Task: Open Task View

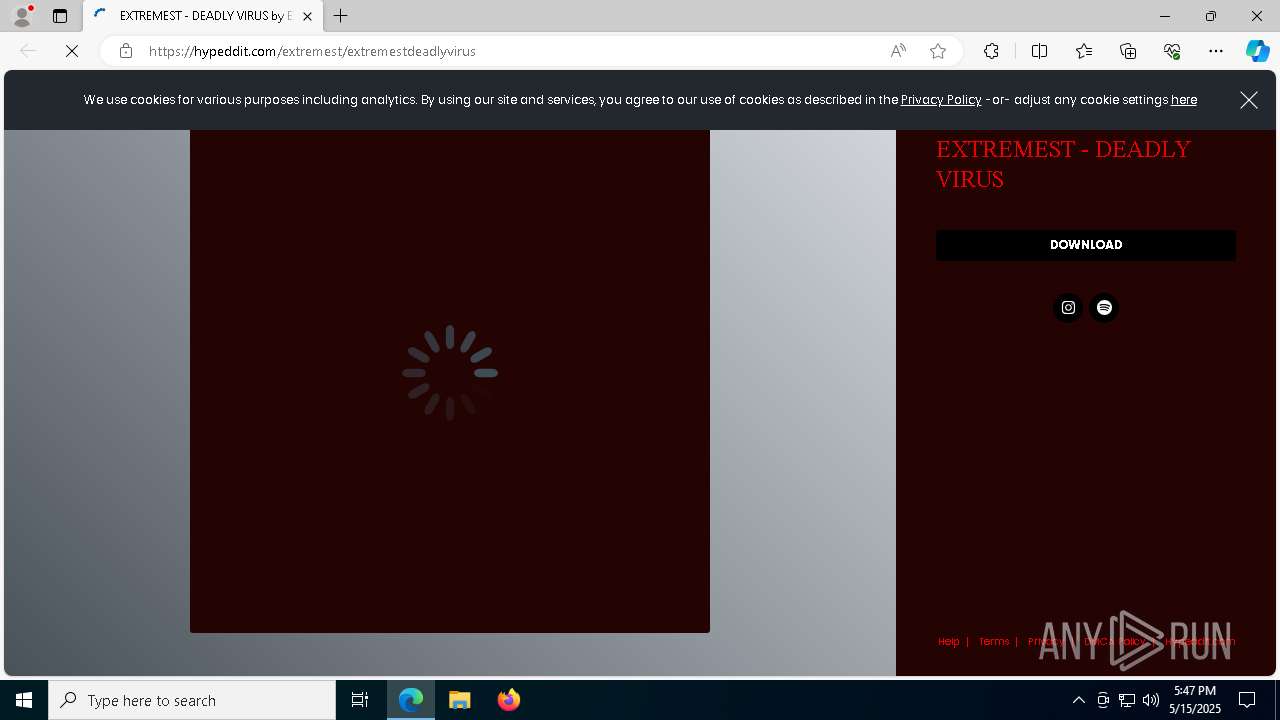Action: click(360, 700)
